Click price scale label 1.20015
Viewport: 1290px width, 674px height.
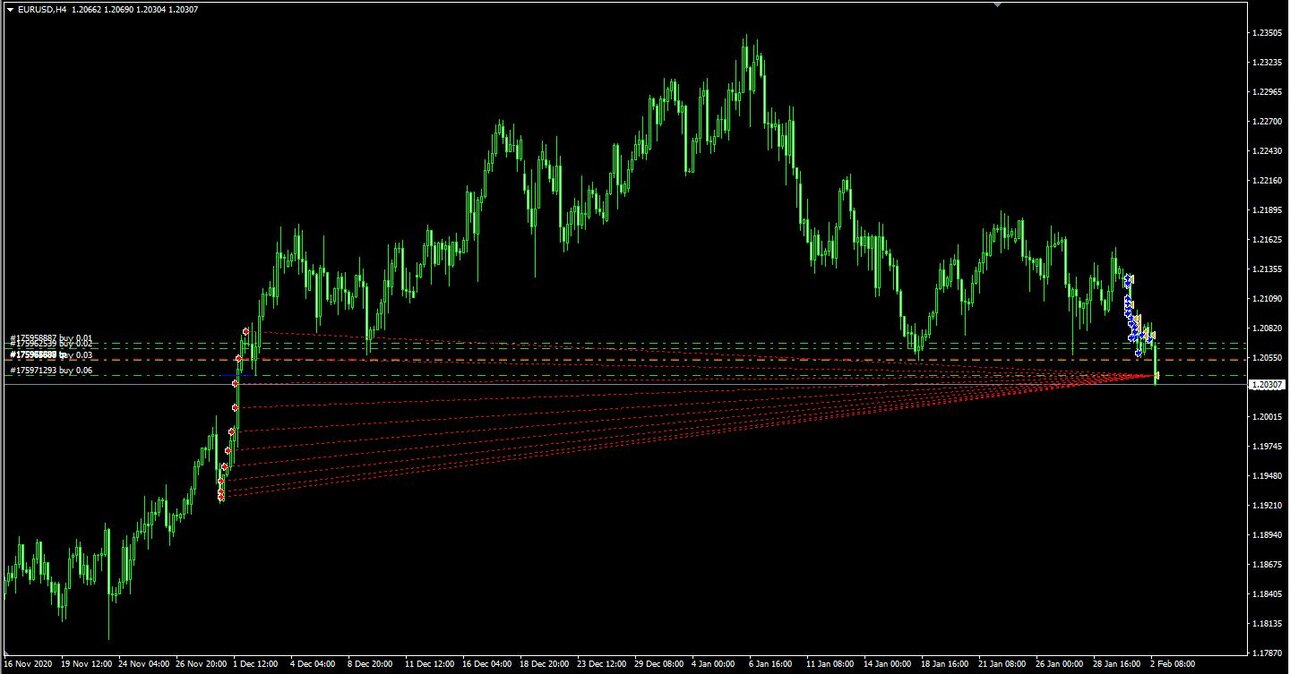pyautogui.click(x=1267, y=416)
